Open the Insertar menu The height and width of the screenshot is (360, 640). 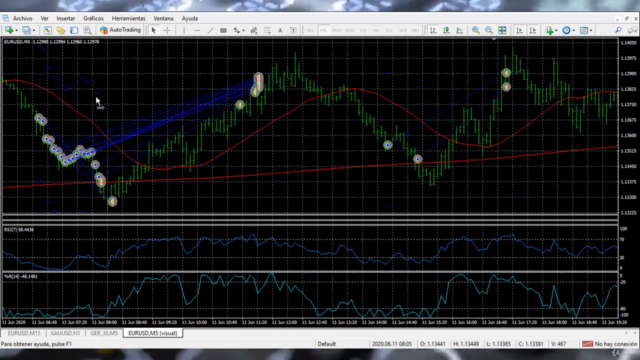[66, 18]
